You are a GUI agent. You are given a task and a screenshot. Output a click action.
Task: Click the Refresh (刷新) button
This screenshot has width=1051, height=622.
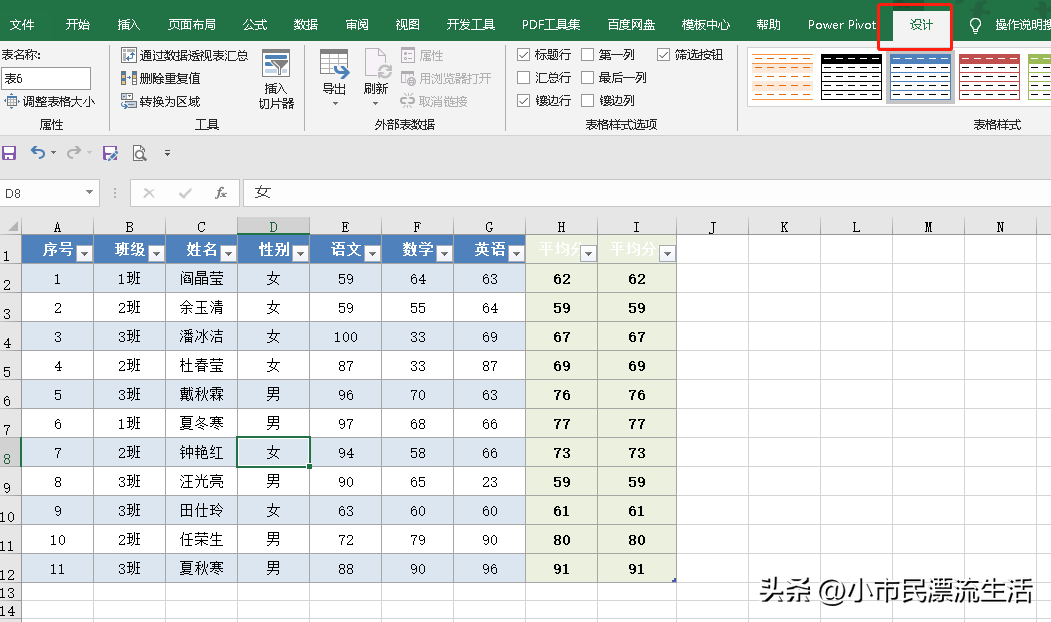pos(376,79)
